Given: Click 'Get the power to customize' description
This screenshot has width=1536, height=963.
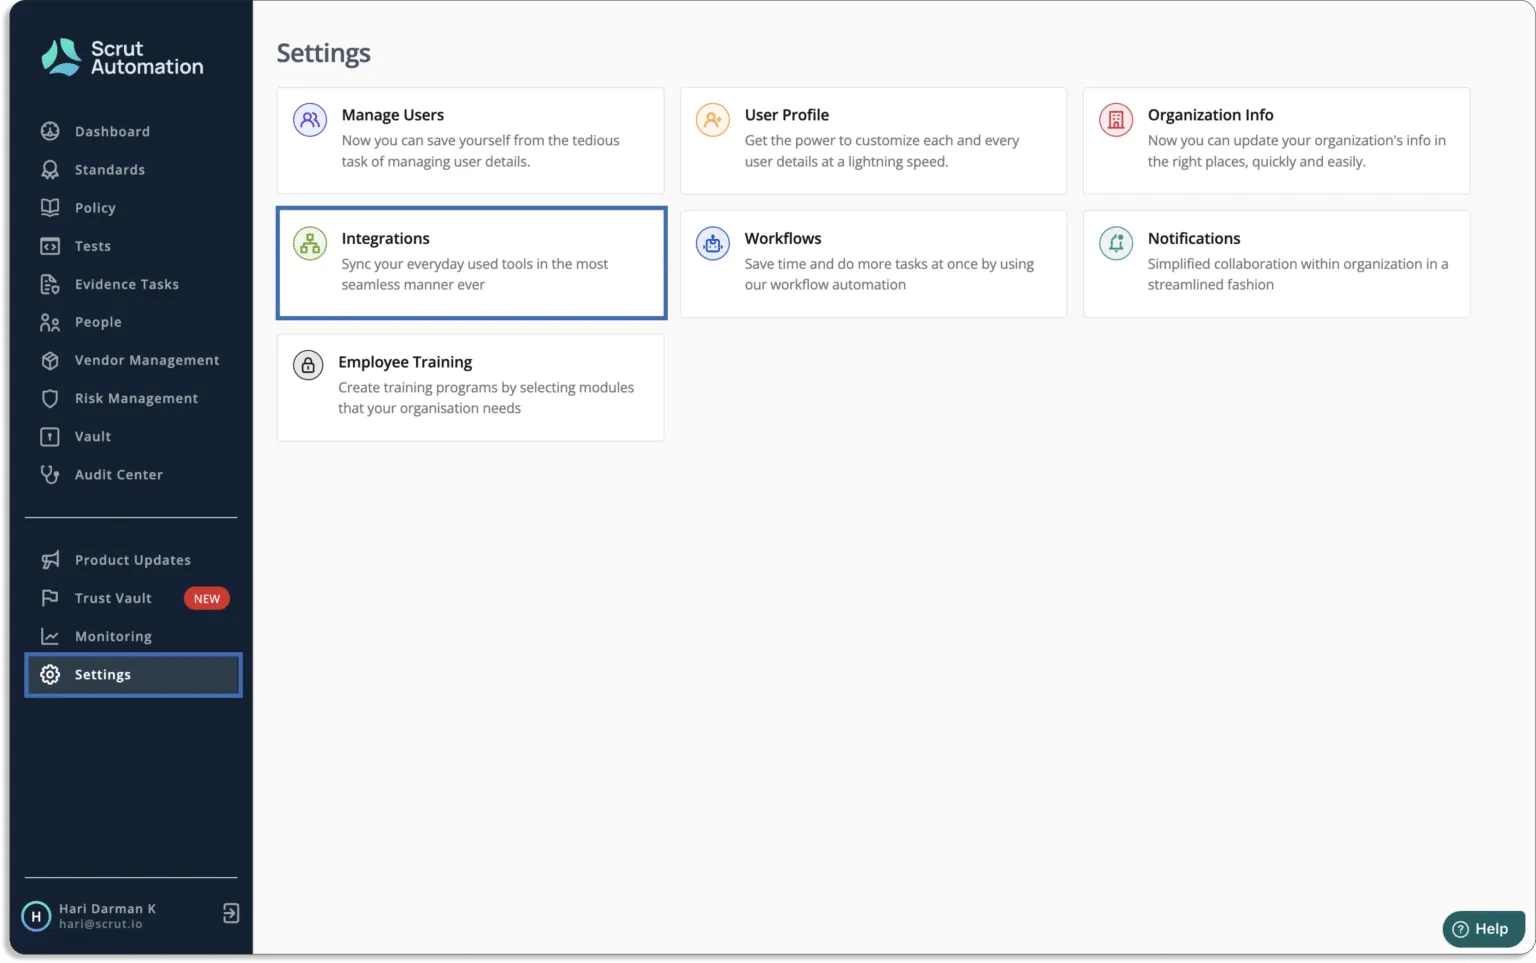Looking at the screenshot, I should coord(882,151).
